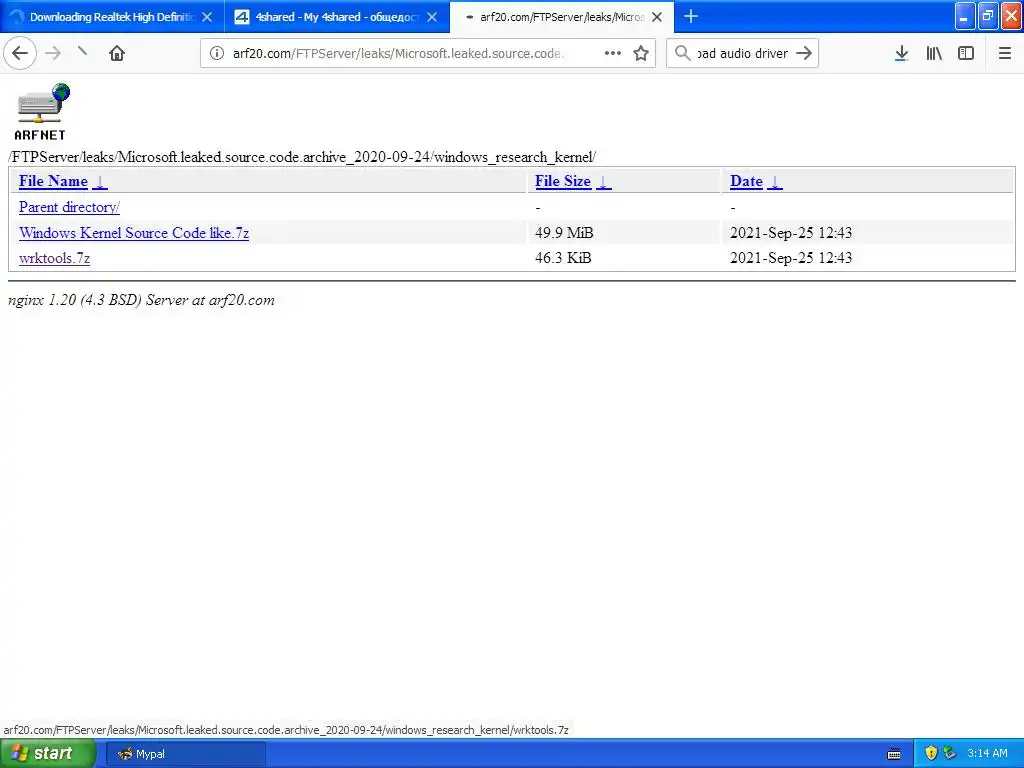
Task: Sort by File Size column
Action: click(563, 182)
